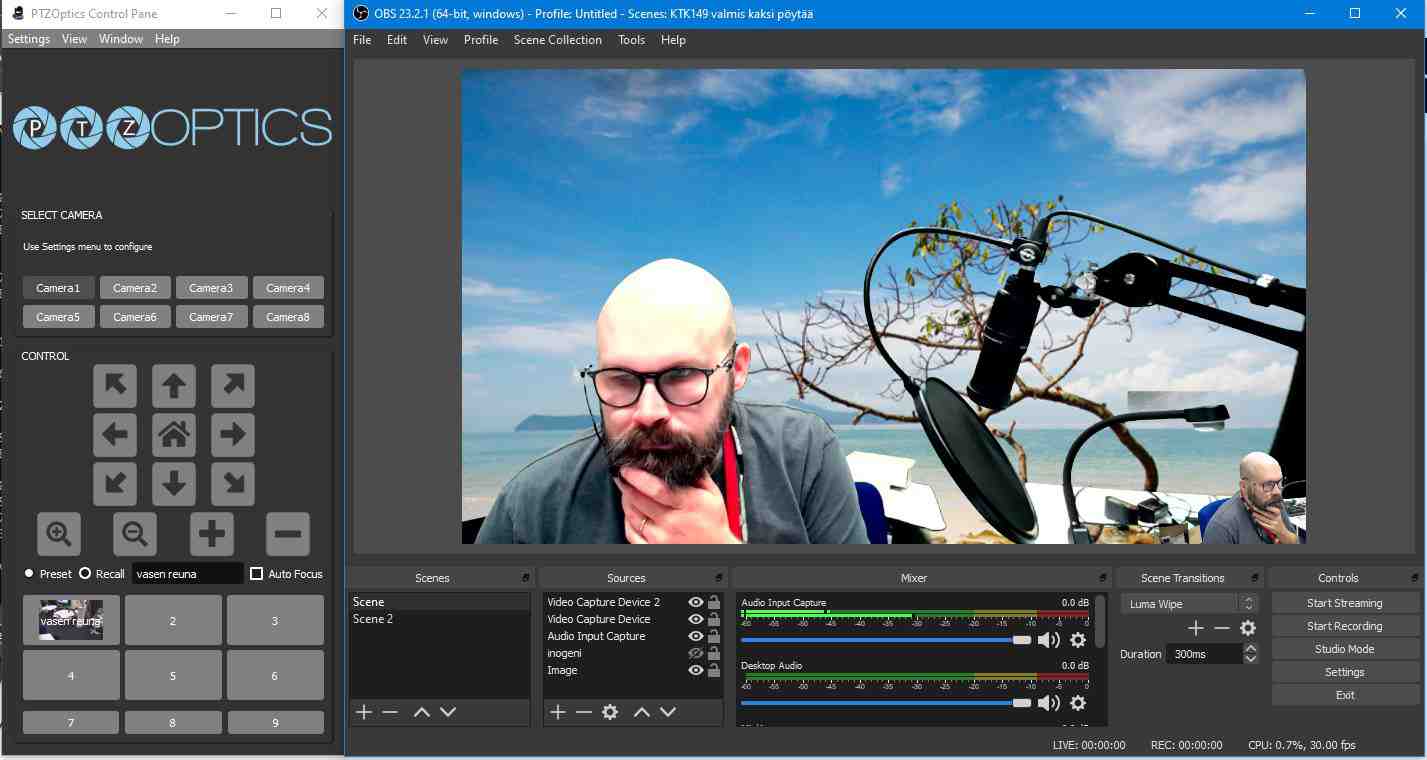1427x760 pixels.
Task: Move source down in Sources list
Action: [668, 712]
